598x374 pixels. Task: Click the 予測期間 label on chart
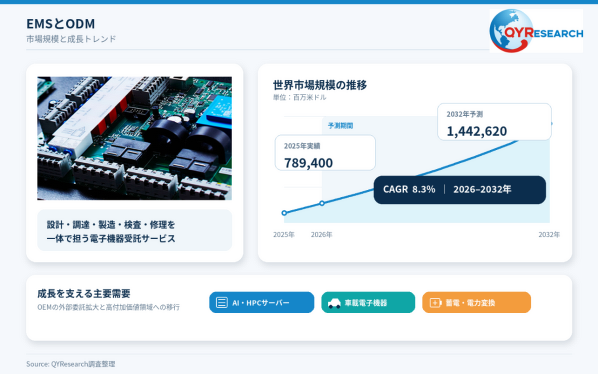(341, 125)
